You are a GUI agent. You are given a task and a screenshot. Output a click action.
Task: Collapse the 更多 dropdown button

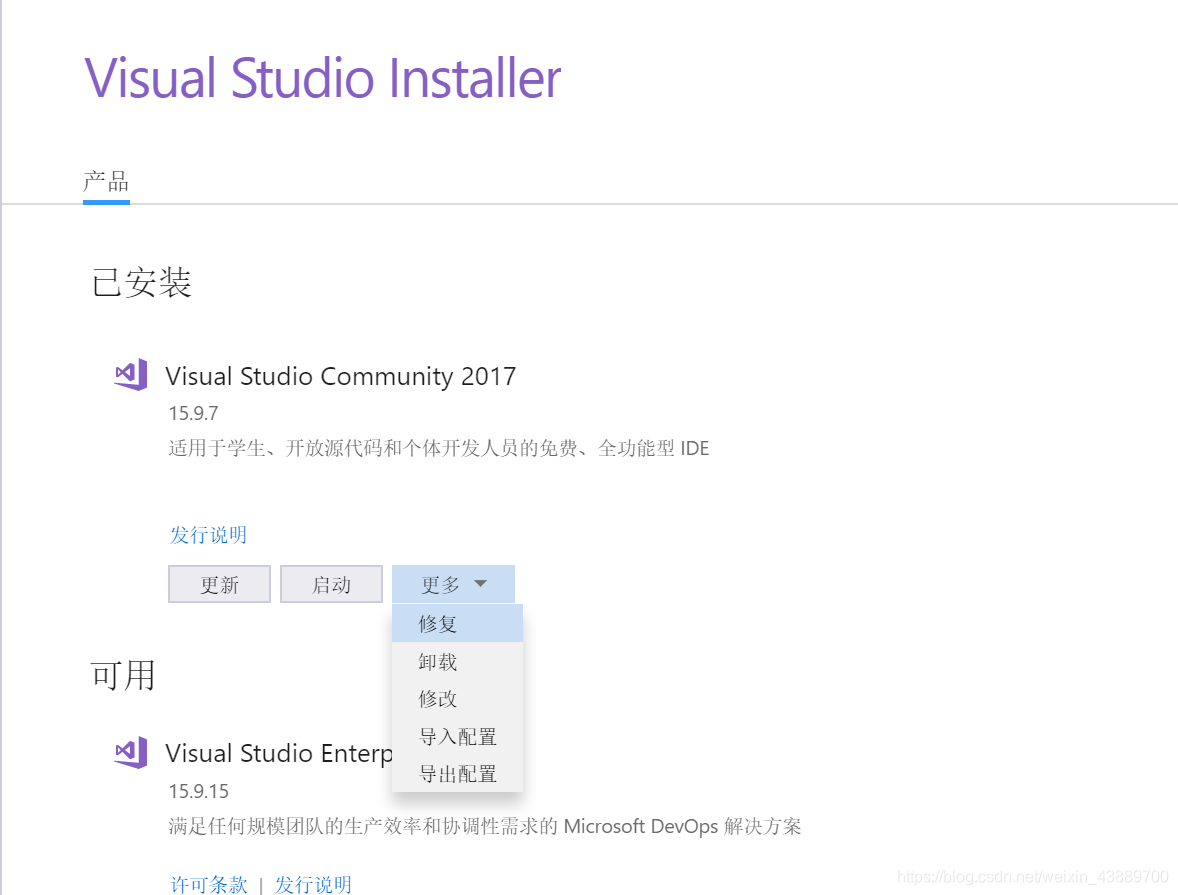453,584
